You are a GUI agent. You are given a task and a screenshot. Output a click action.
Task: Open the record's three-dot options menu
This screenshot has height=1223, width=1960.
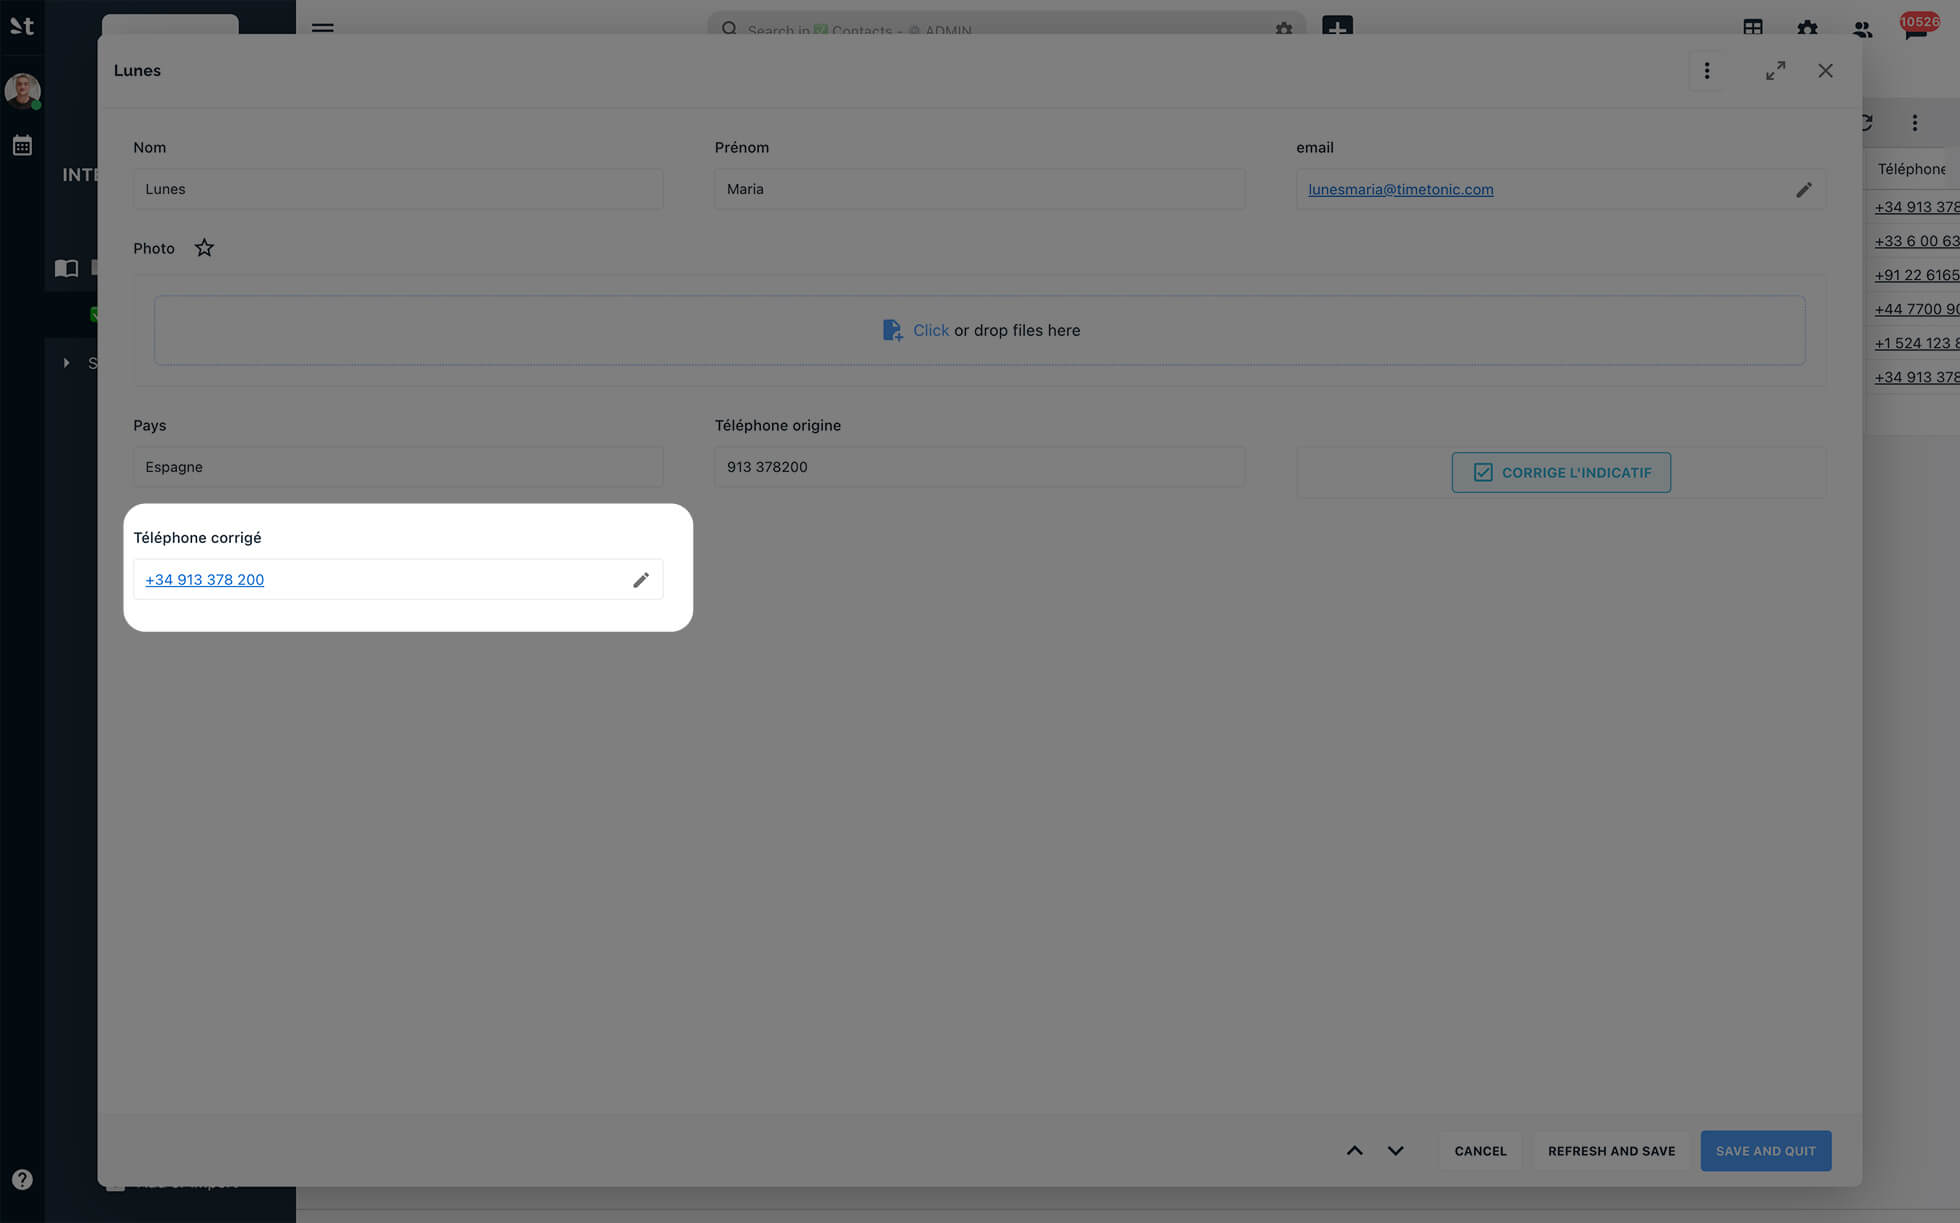tap(1707, 71)
